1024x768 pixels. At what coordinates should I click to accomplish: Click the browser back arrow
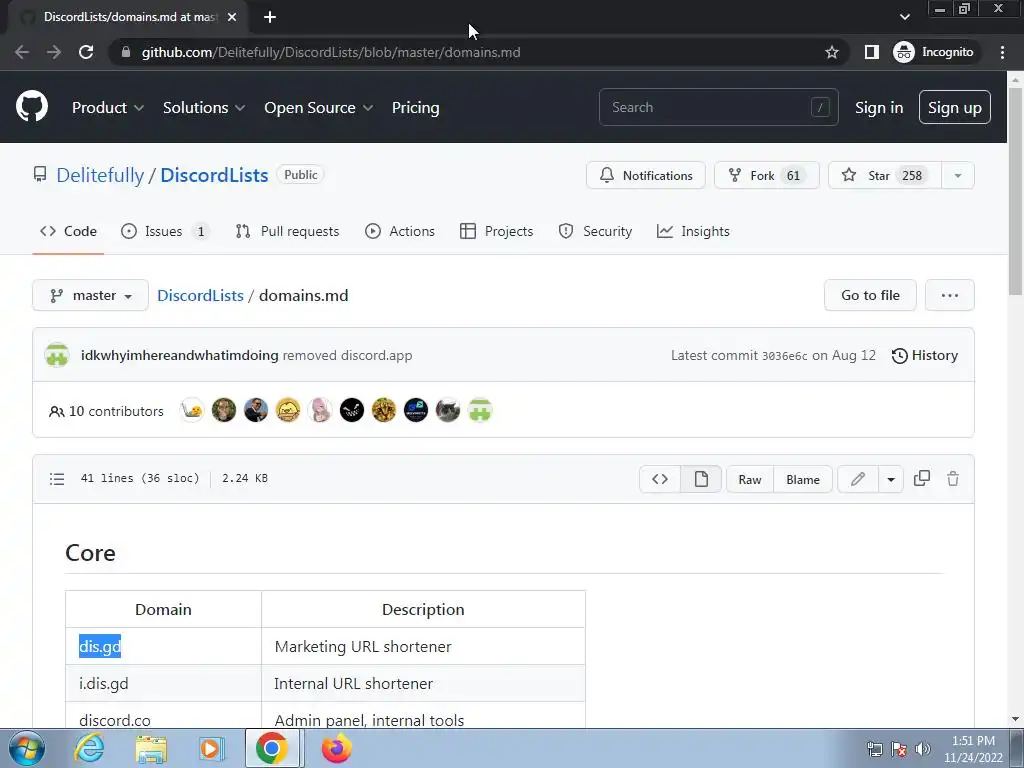22,52
